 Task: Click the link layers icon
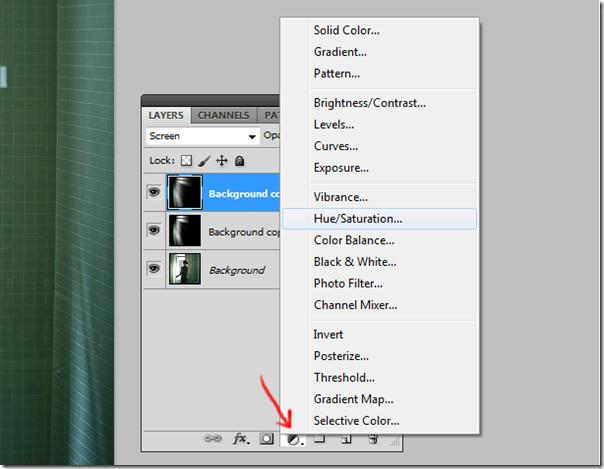pyautogui.click(x=212, y=438)
